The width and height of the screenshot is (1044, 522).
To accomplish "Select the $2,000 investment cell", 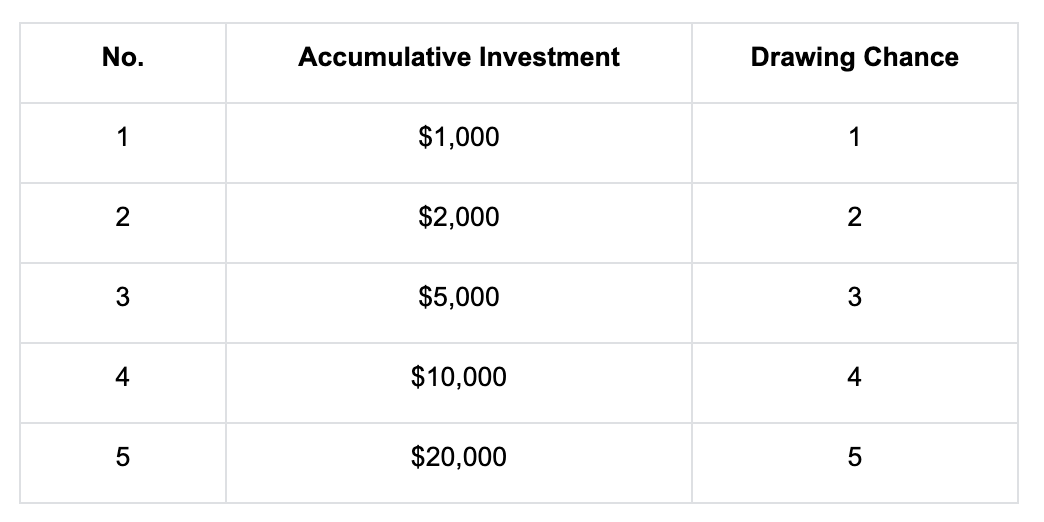I will [458, 218].
